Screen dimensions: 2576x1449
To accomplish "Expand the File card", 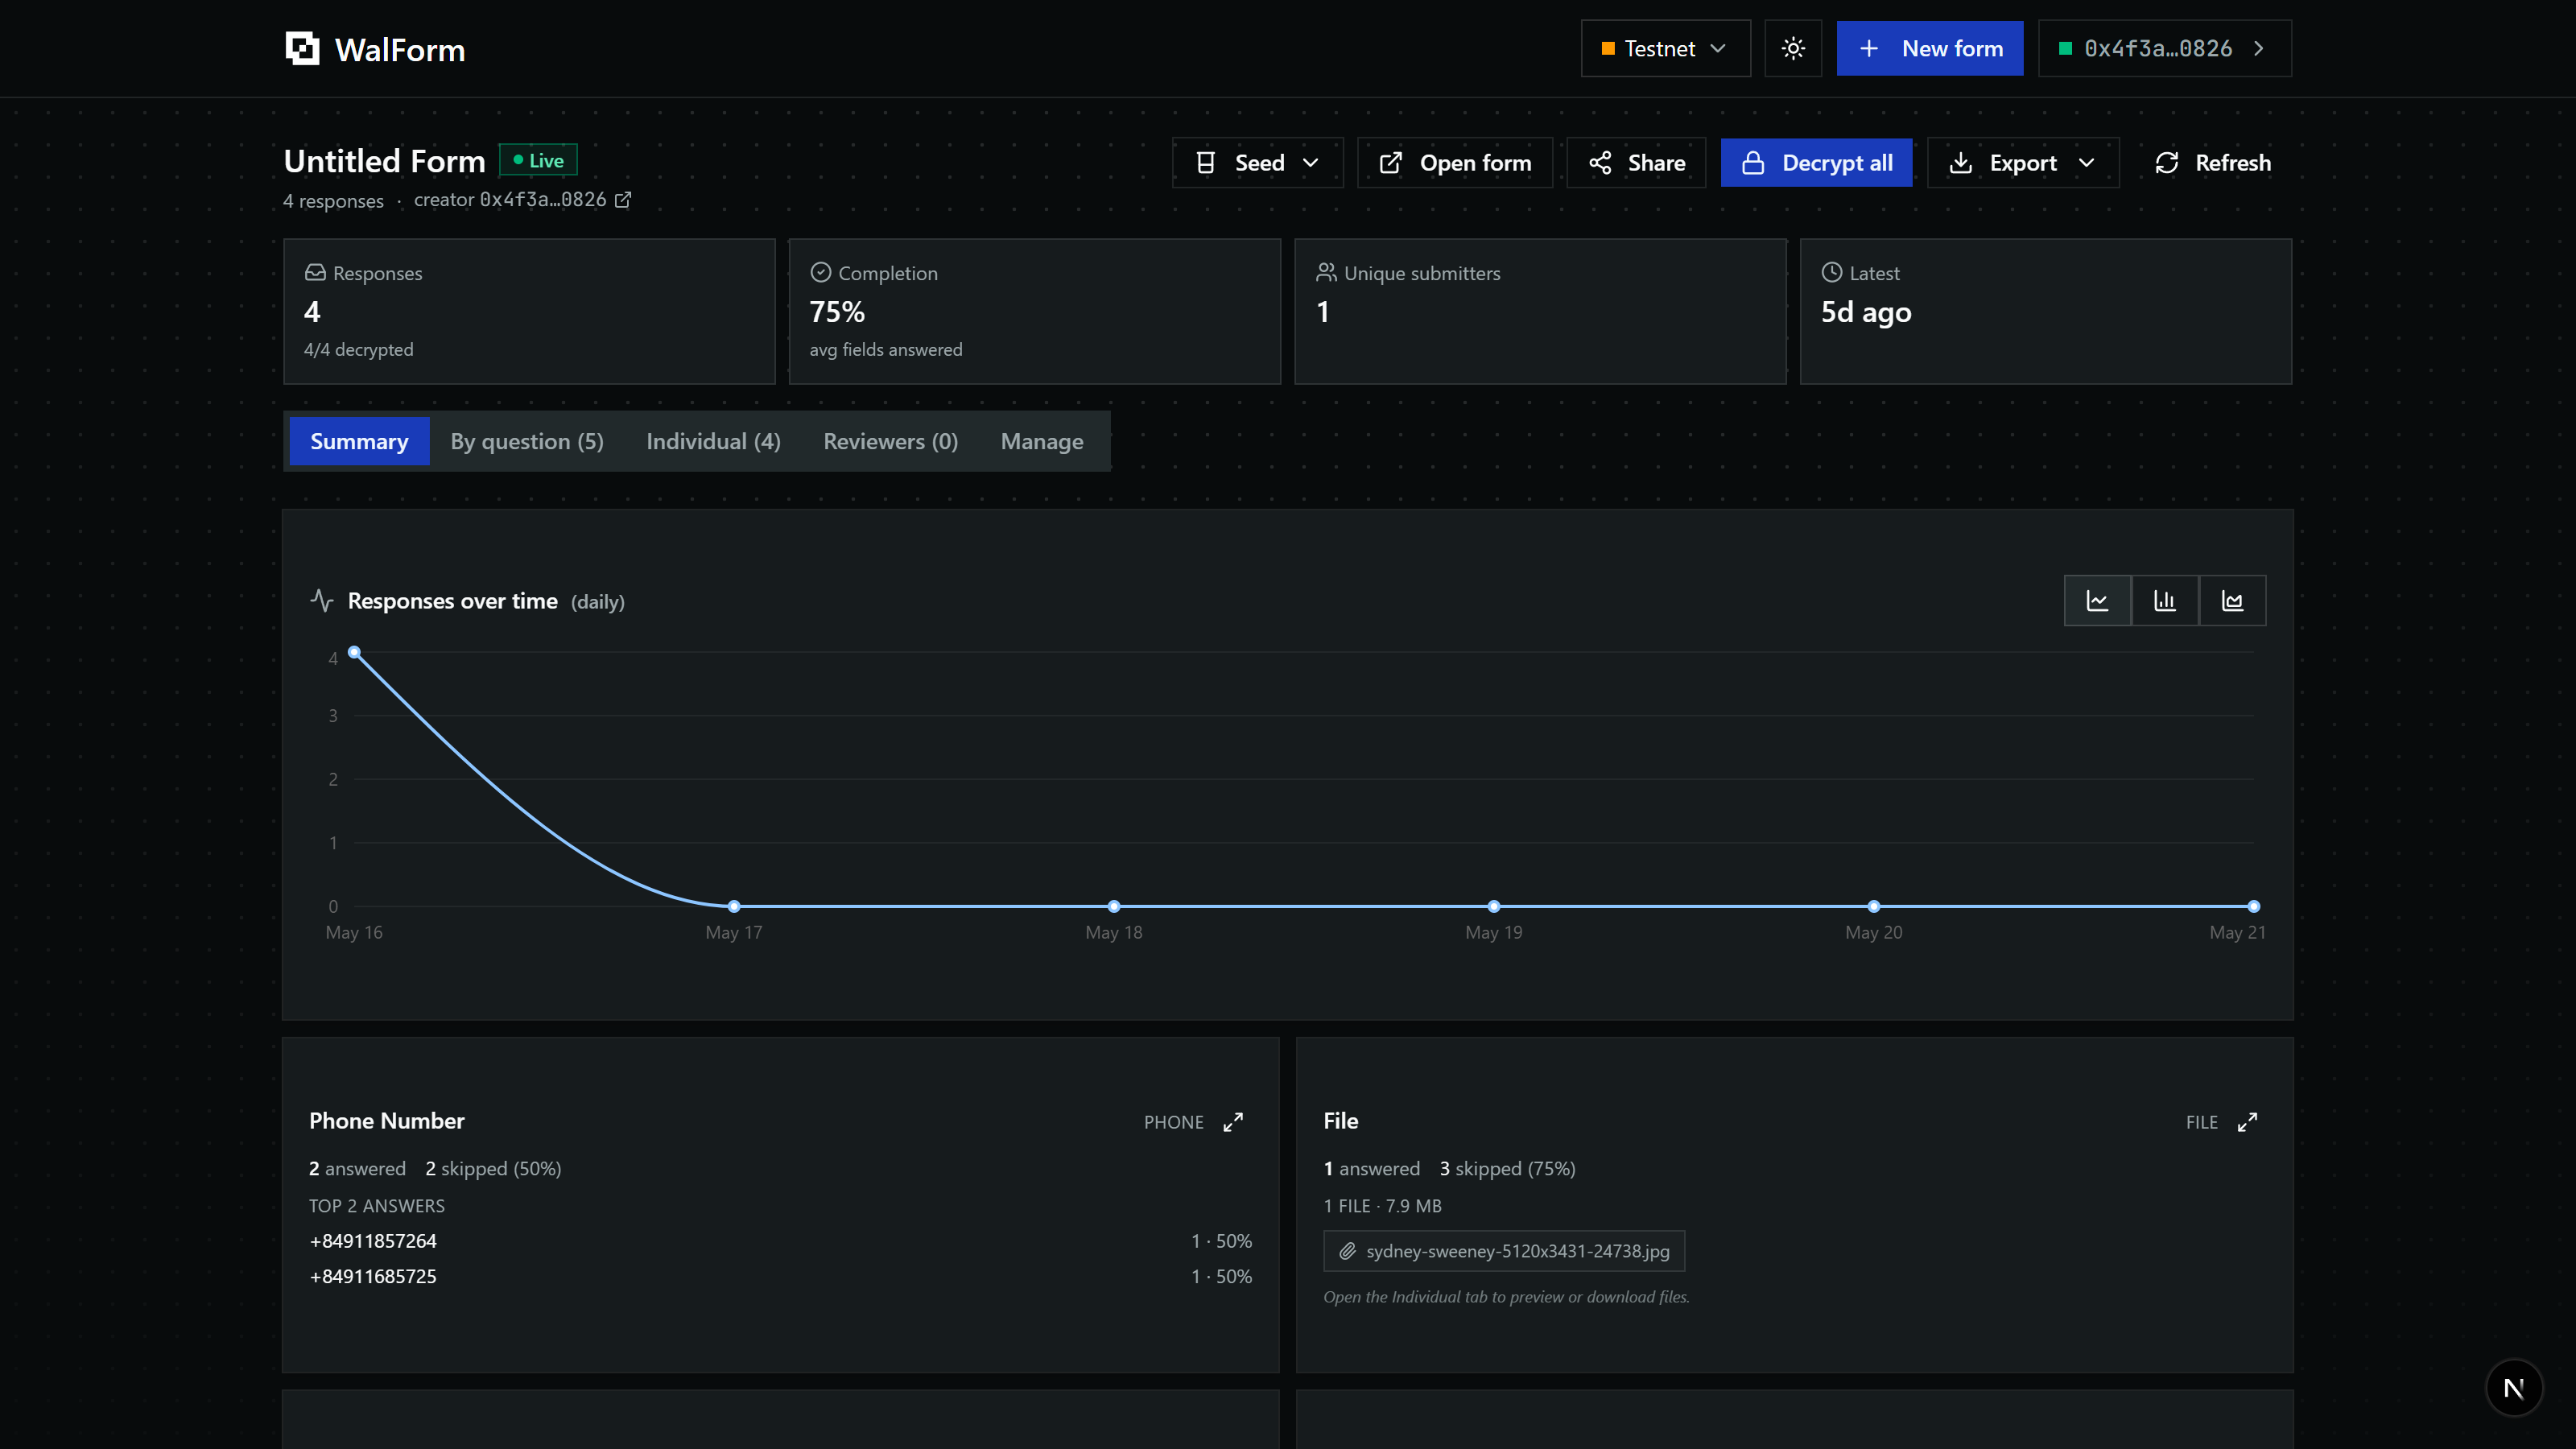I will pos(2247,1122).
